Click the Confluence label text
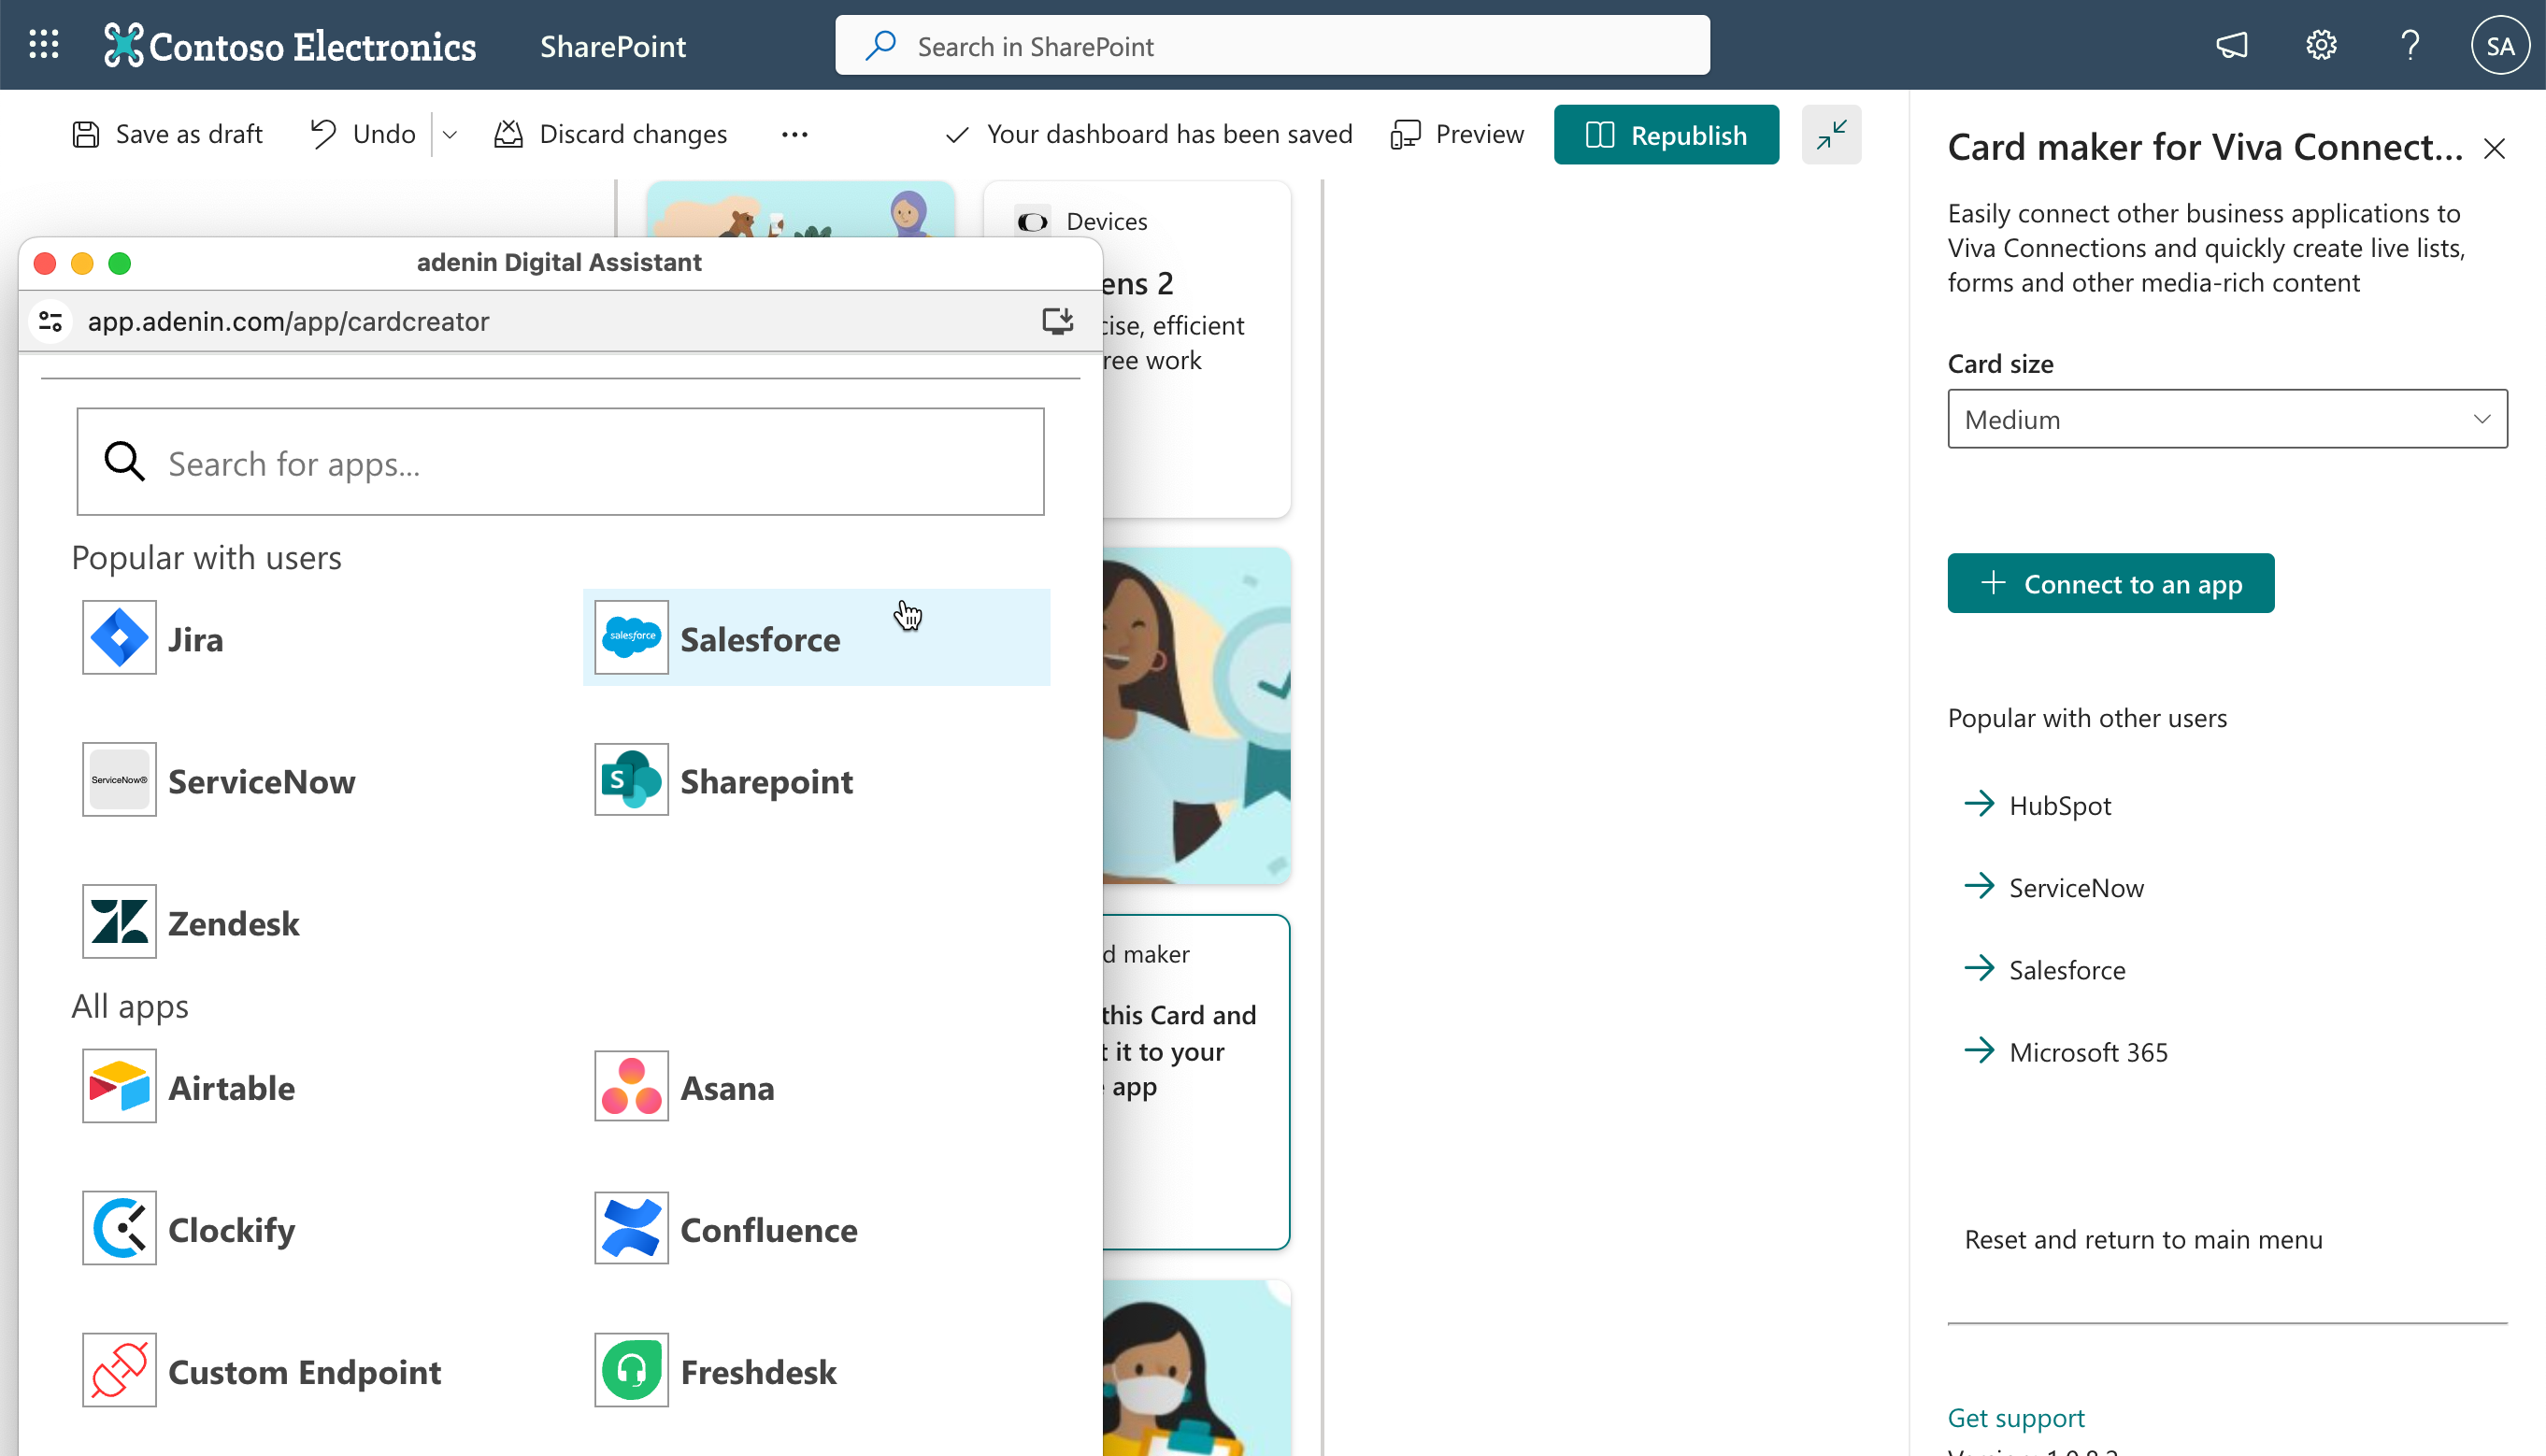This screenshot has height=1456, width=2546. [769, 1229]
